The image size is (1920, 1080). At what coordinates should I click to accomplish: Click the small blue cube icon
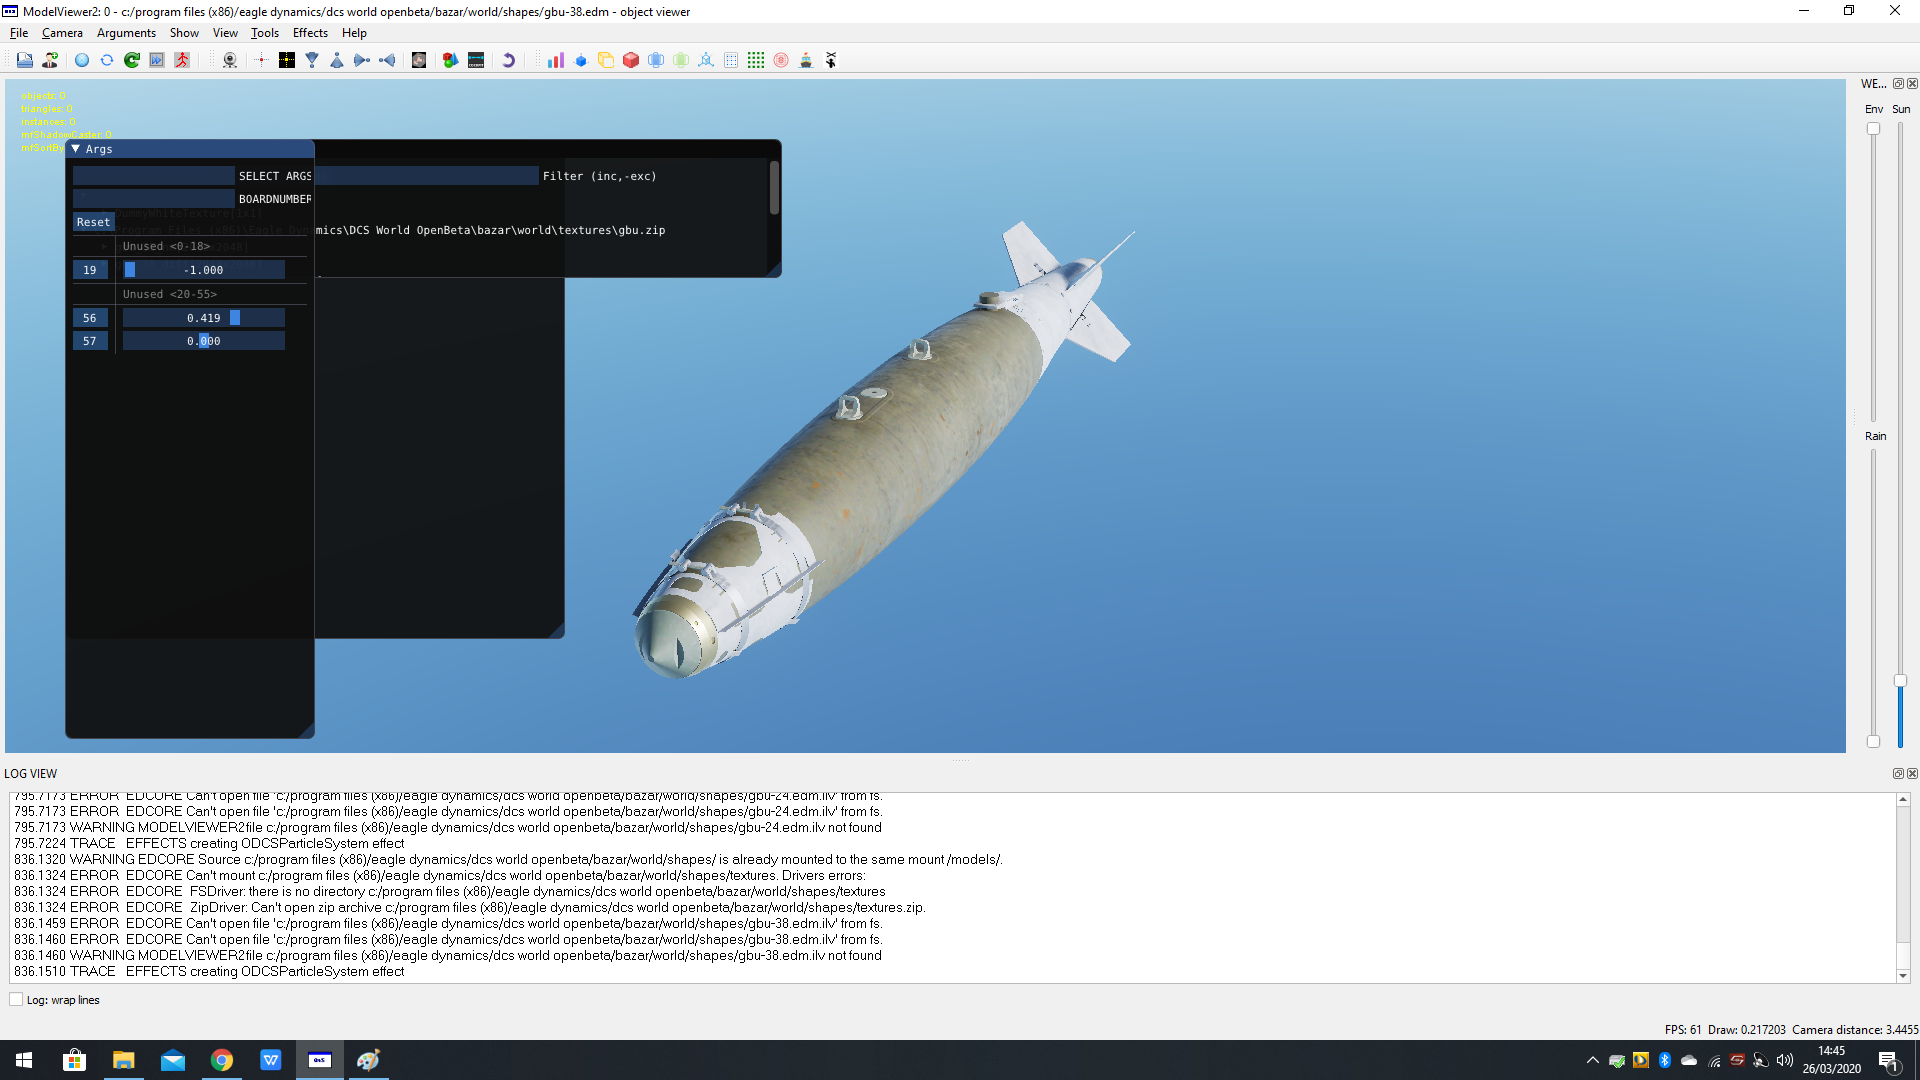(581, 60)
